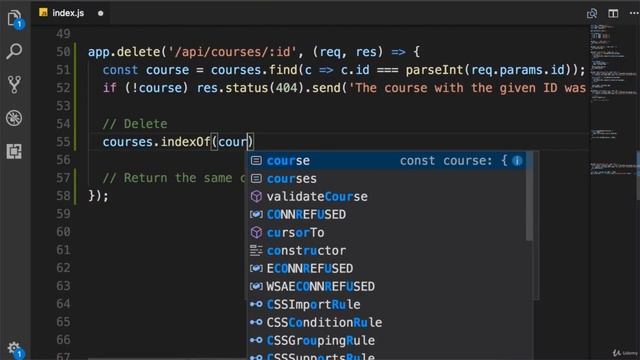Choose the 'CSSConditionRule' suggestion

pyautogui.click(x=387, y=322)
